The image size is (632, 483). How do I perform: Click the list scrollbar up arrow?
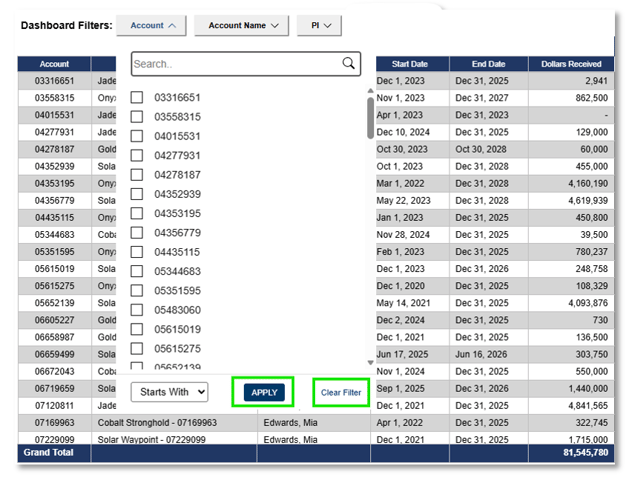pyautogui.click(x=370, y=91)
